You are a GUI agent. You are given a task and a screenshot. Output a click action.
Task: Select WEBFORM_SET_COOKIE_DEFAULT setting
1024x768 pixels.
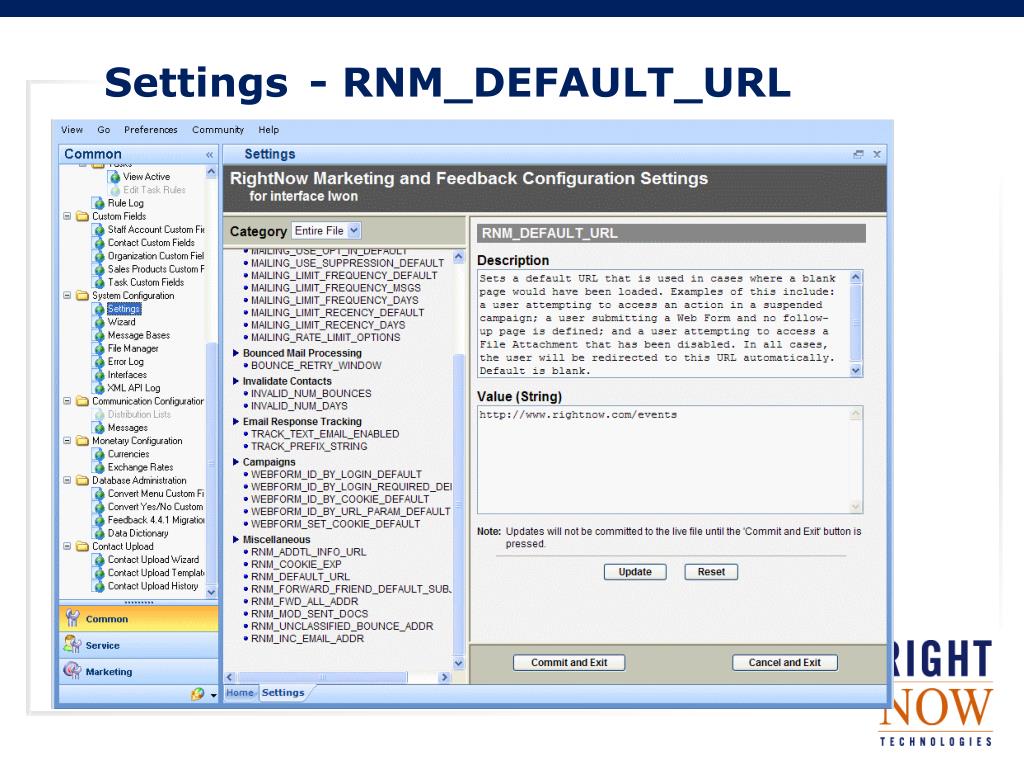pos(336,524)
